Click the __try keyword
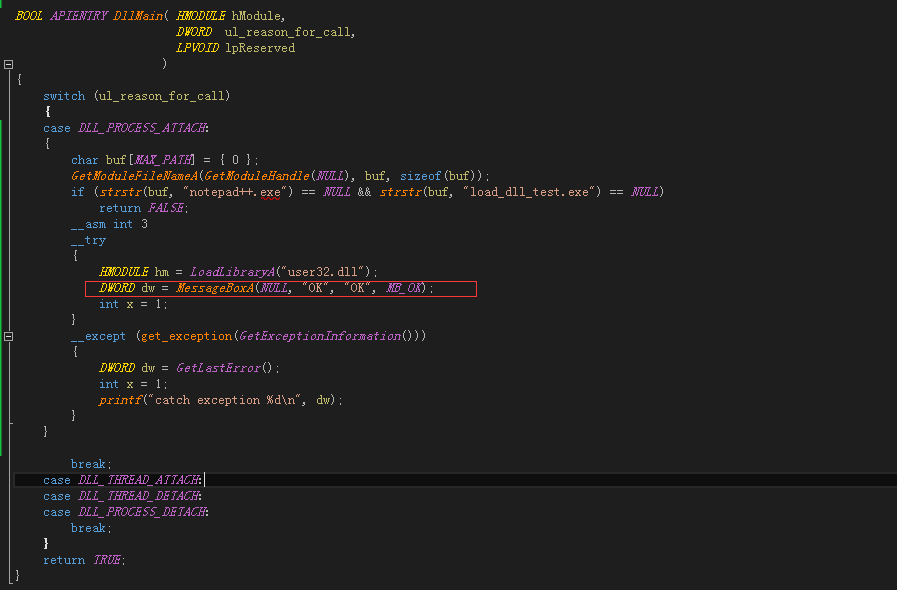Screen dimensions: 897x590 coord(89,240)
